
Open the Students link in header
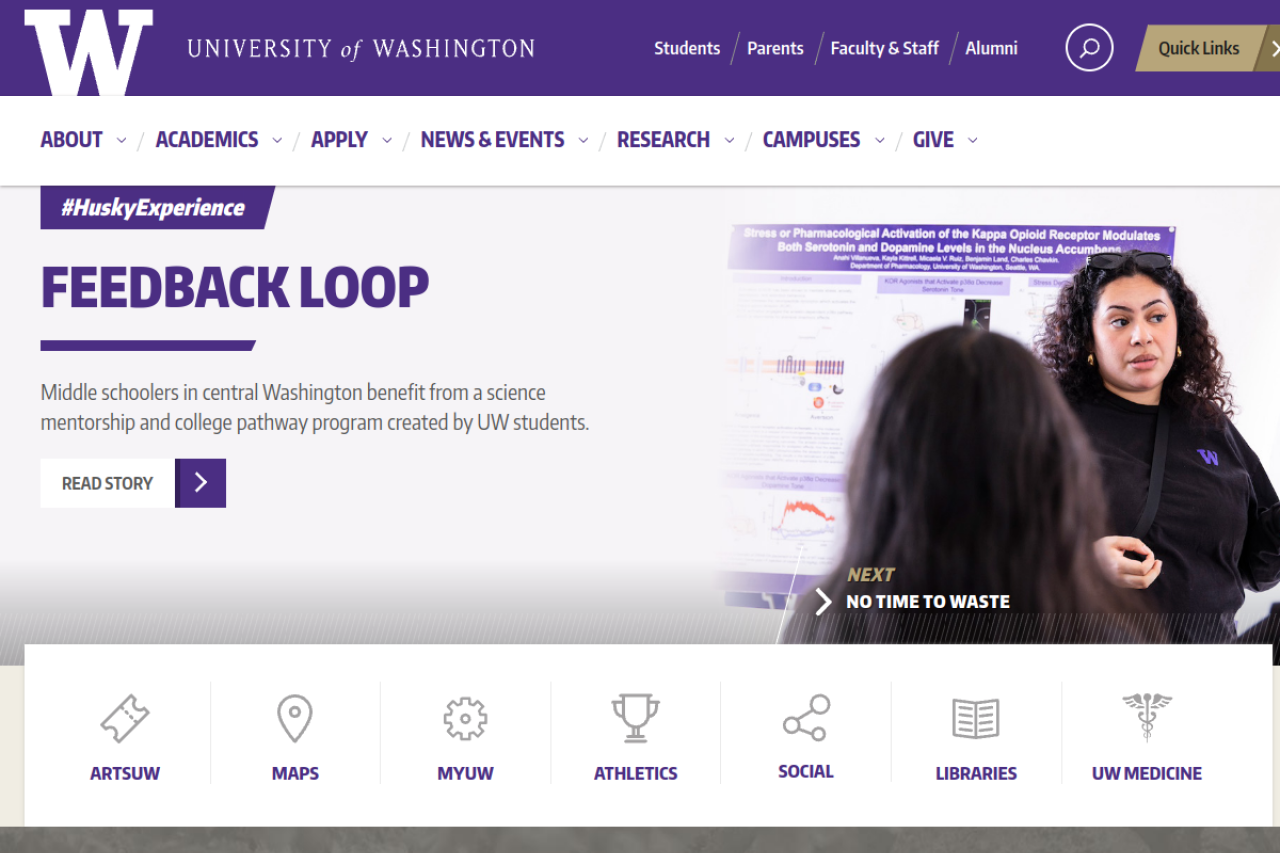tap(687, 48)
